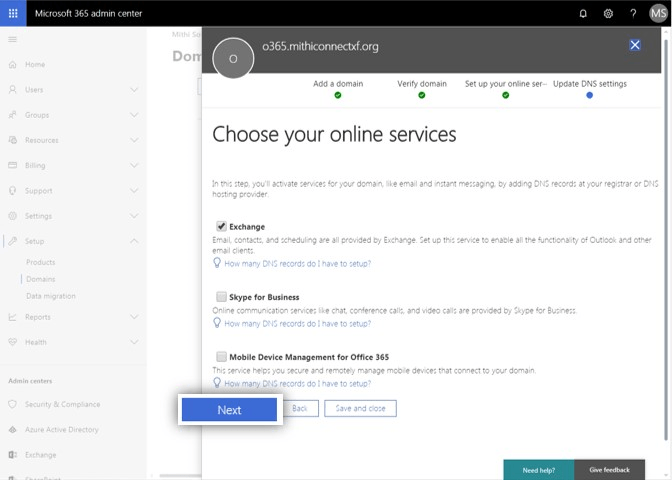Click the Give feedback button

[609, 470]
